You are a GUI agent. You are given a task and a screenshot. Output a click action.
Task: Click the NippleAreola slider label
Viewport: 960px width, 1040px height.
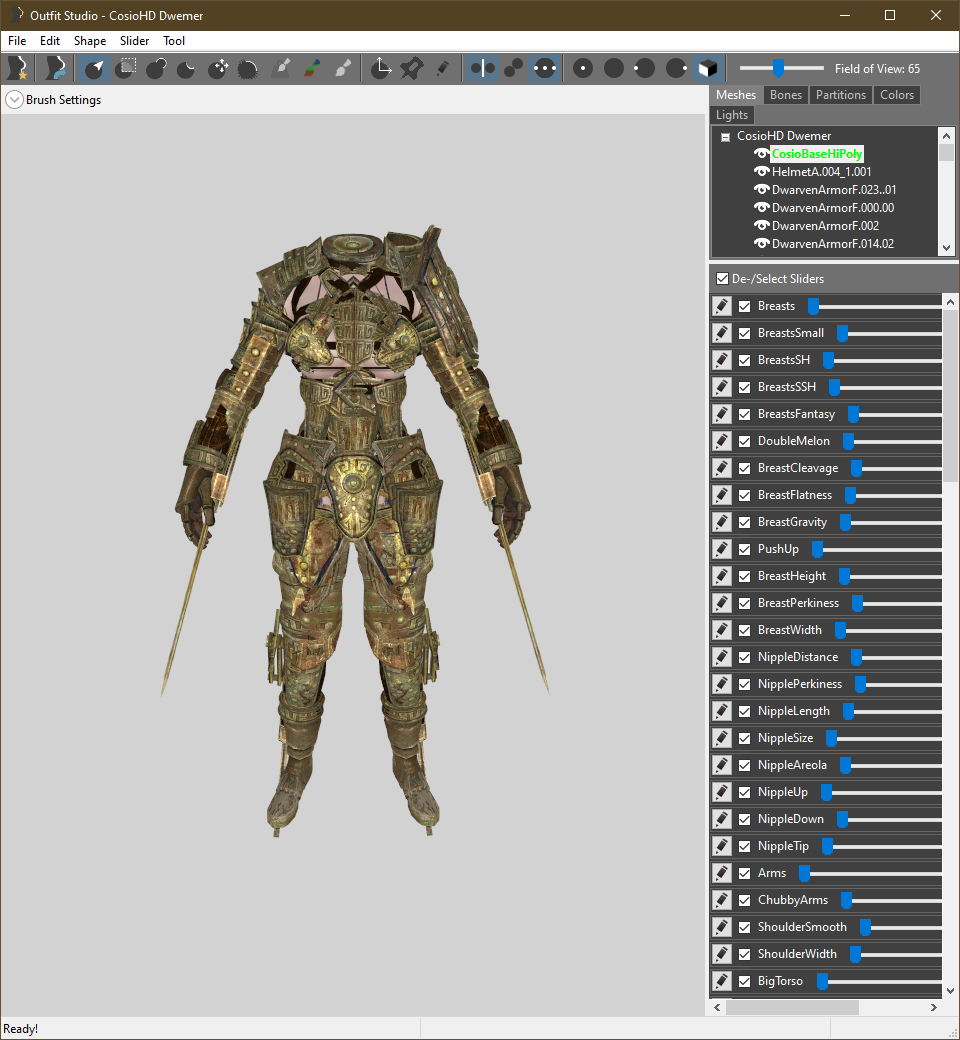point(792,765)
